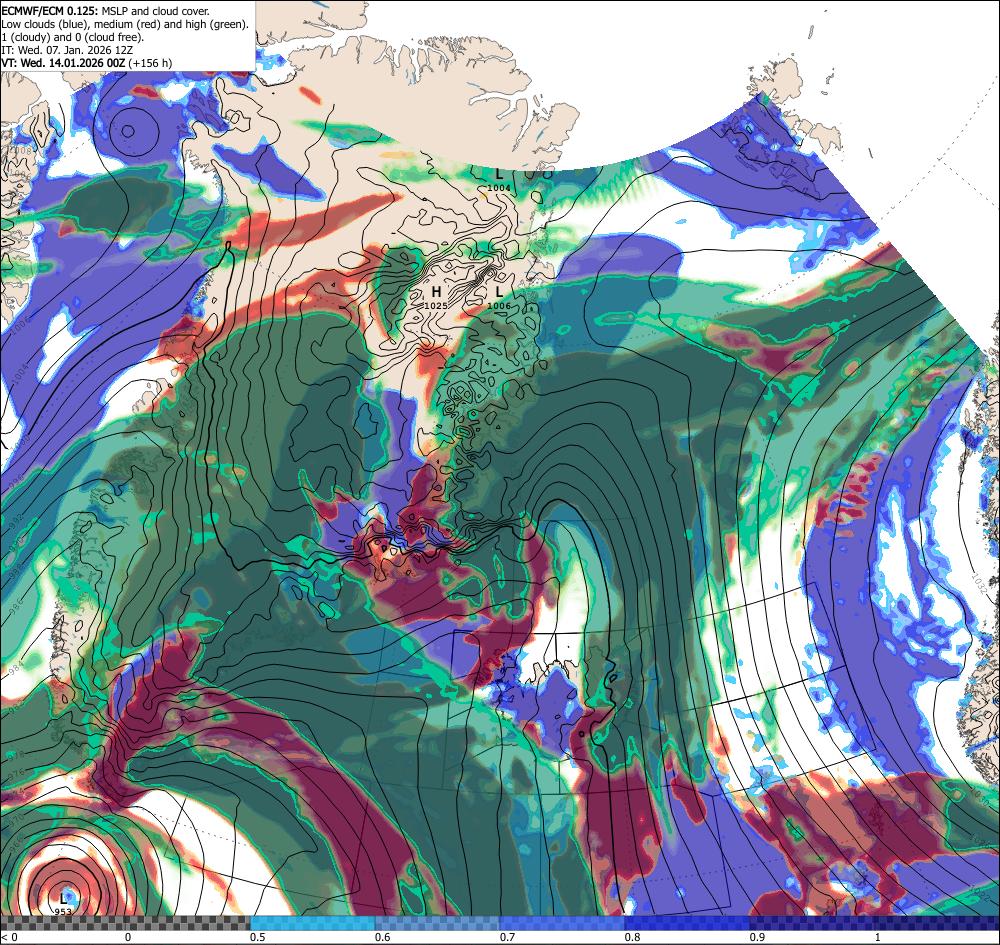Click the init time 'IT: Wed. 07. Jan. 2026 12Z'
This screenshot has height=945, width=1000.
(67, 50)
